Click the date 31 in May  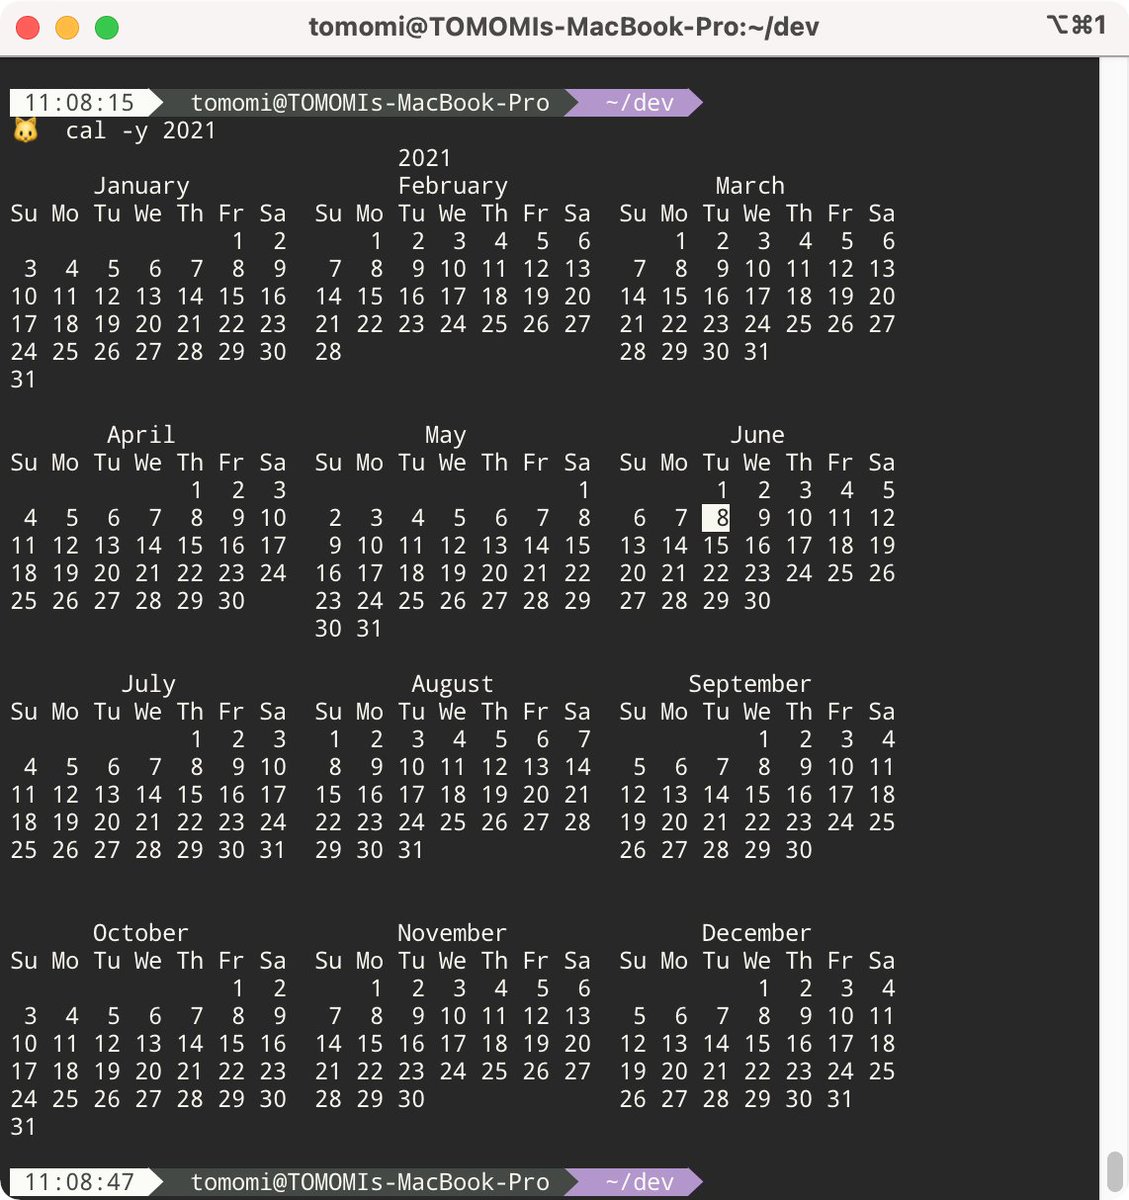pos(370,629)
